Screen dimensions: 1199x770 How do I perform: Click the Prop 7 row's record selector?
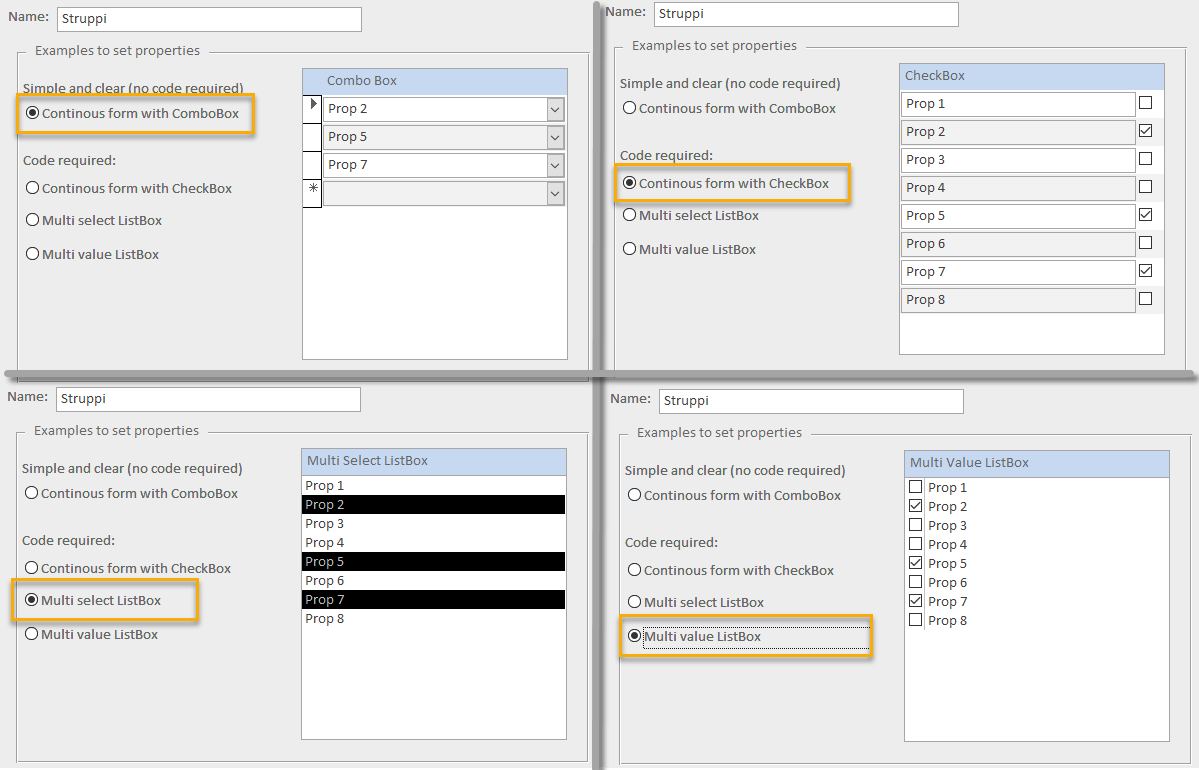(x=312, y=165)
